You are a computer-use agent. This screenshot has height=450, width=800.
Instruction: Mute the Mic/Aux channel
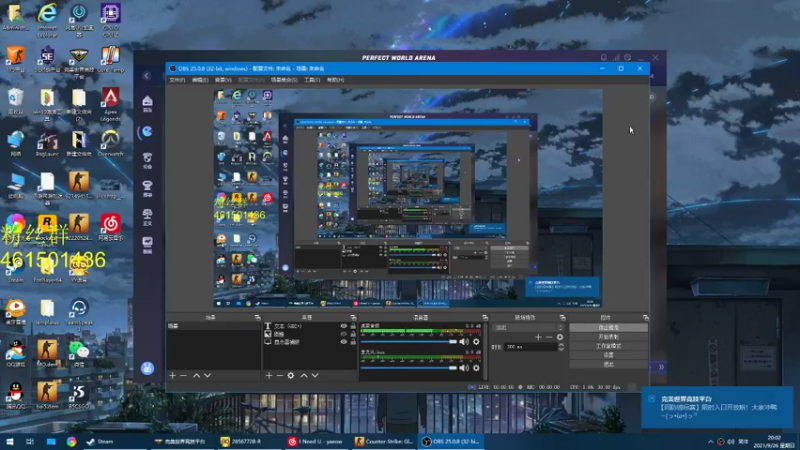(x=464, y=368)
